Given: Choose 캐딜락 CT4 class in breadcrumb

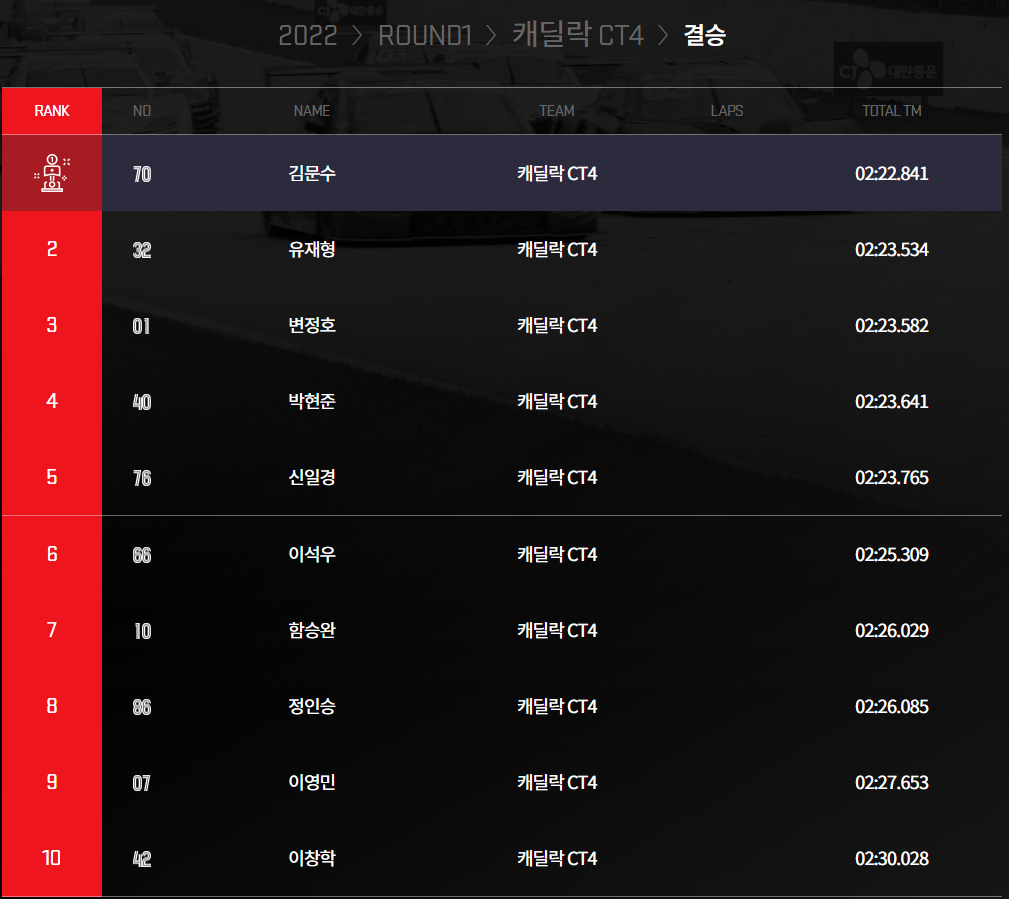Looking at the screenshot, I should [578, 34].
